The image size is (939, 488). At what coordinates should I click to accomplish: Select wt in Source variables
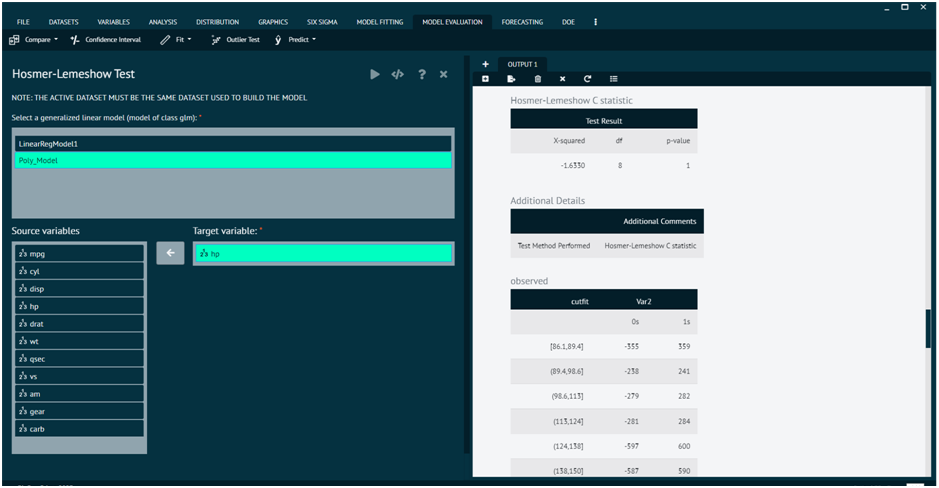[x=80, y=341]
